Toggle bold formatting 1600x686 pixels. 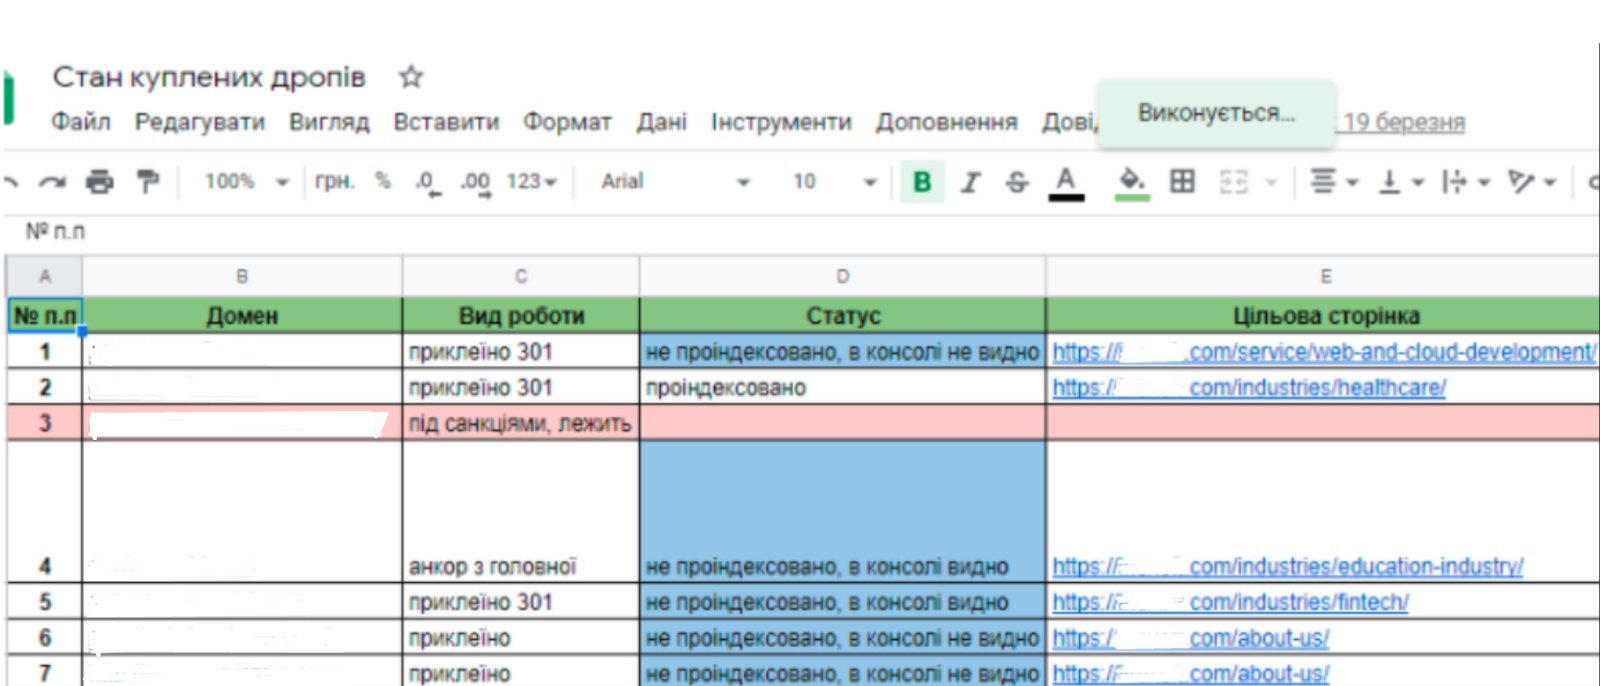922,182
